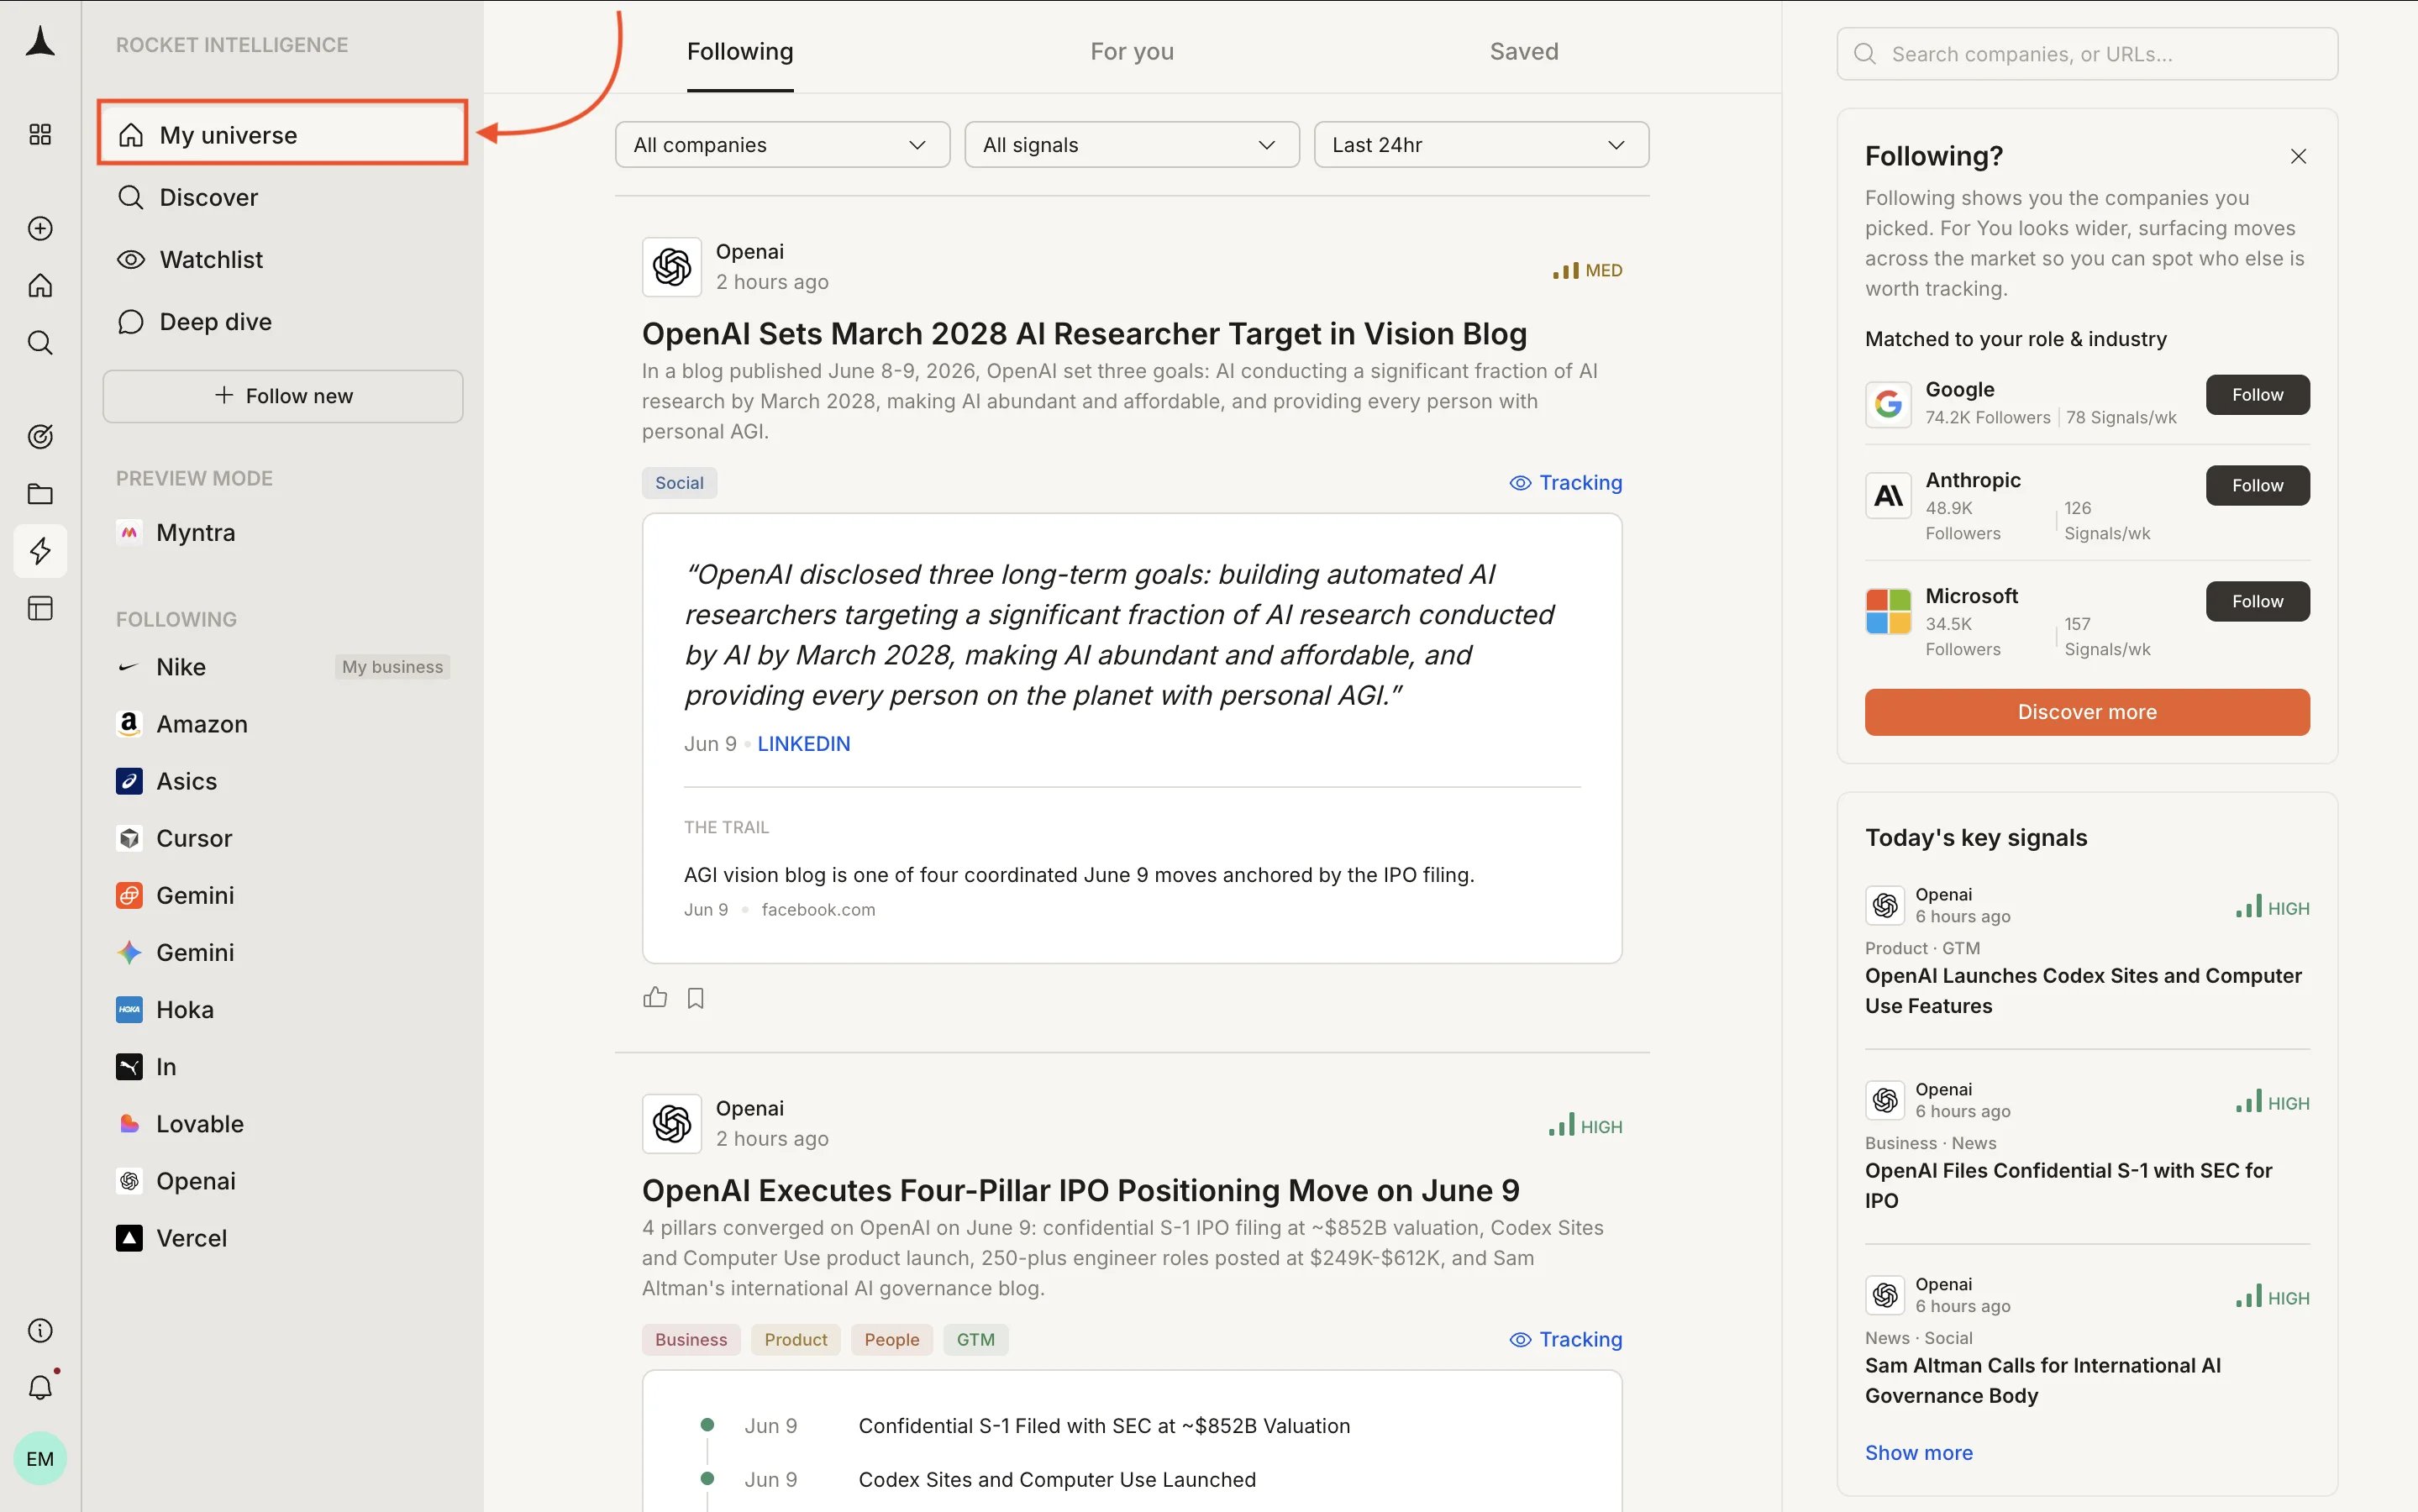This screenshot has height=1512, width=2418.
Task: Switch to the For you tab
Action: (x=1131, y=51)
